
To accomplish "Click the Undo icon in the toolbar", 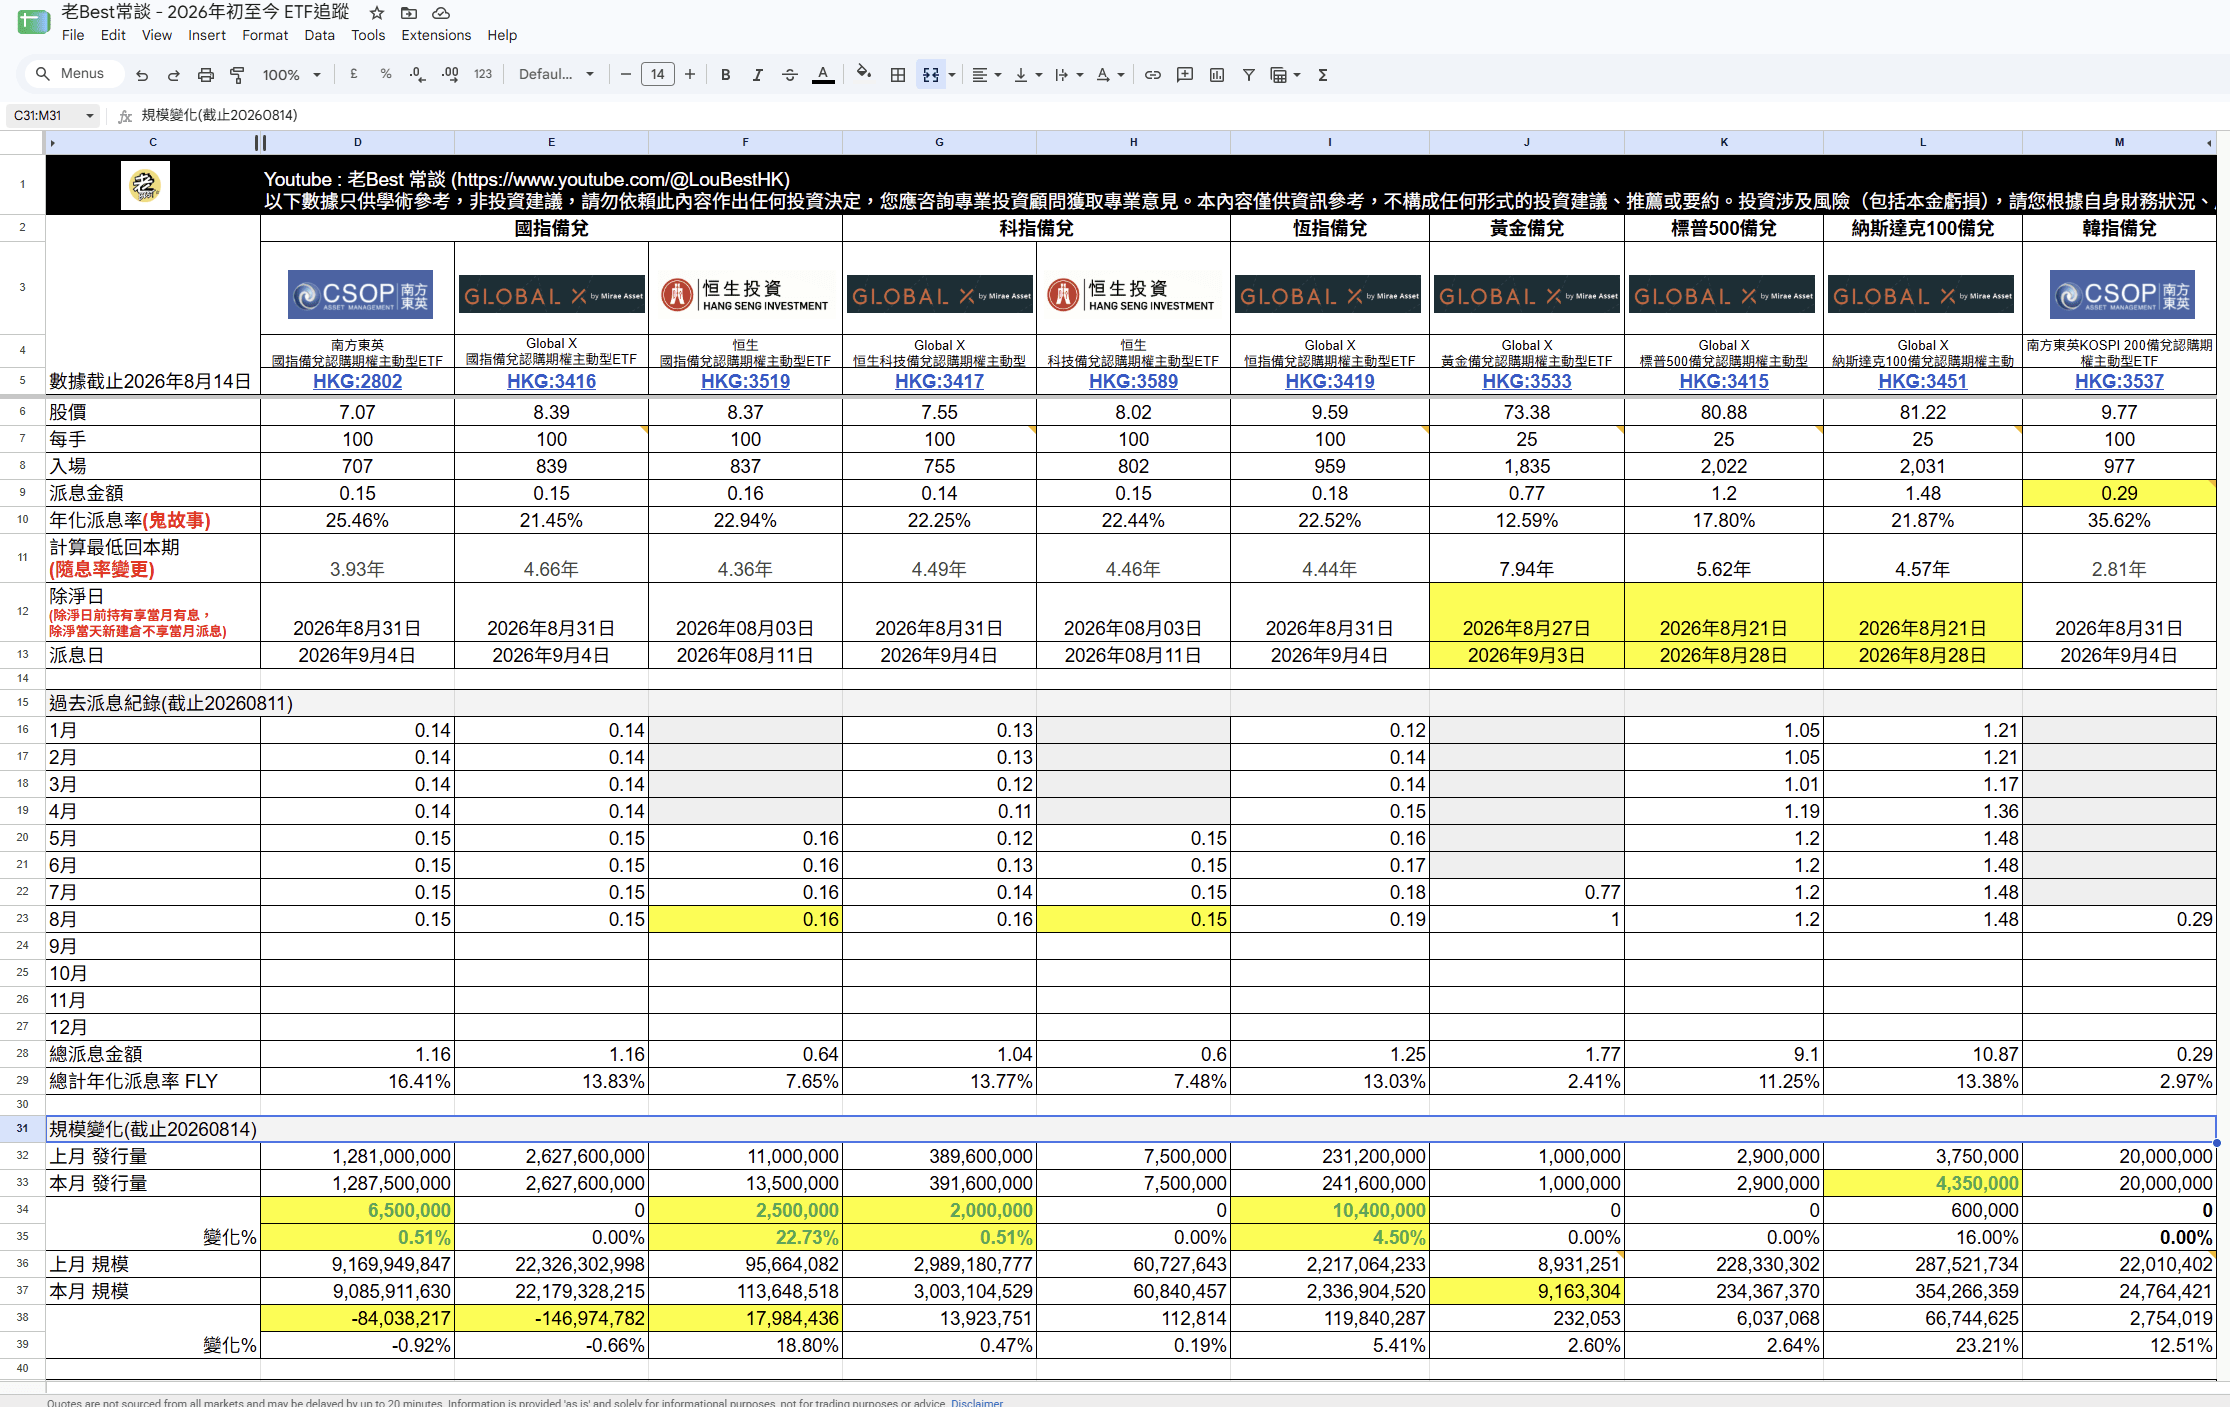I will (142, 75).
